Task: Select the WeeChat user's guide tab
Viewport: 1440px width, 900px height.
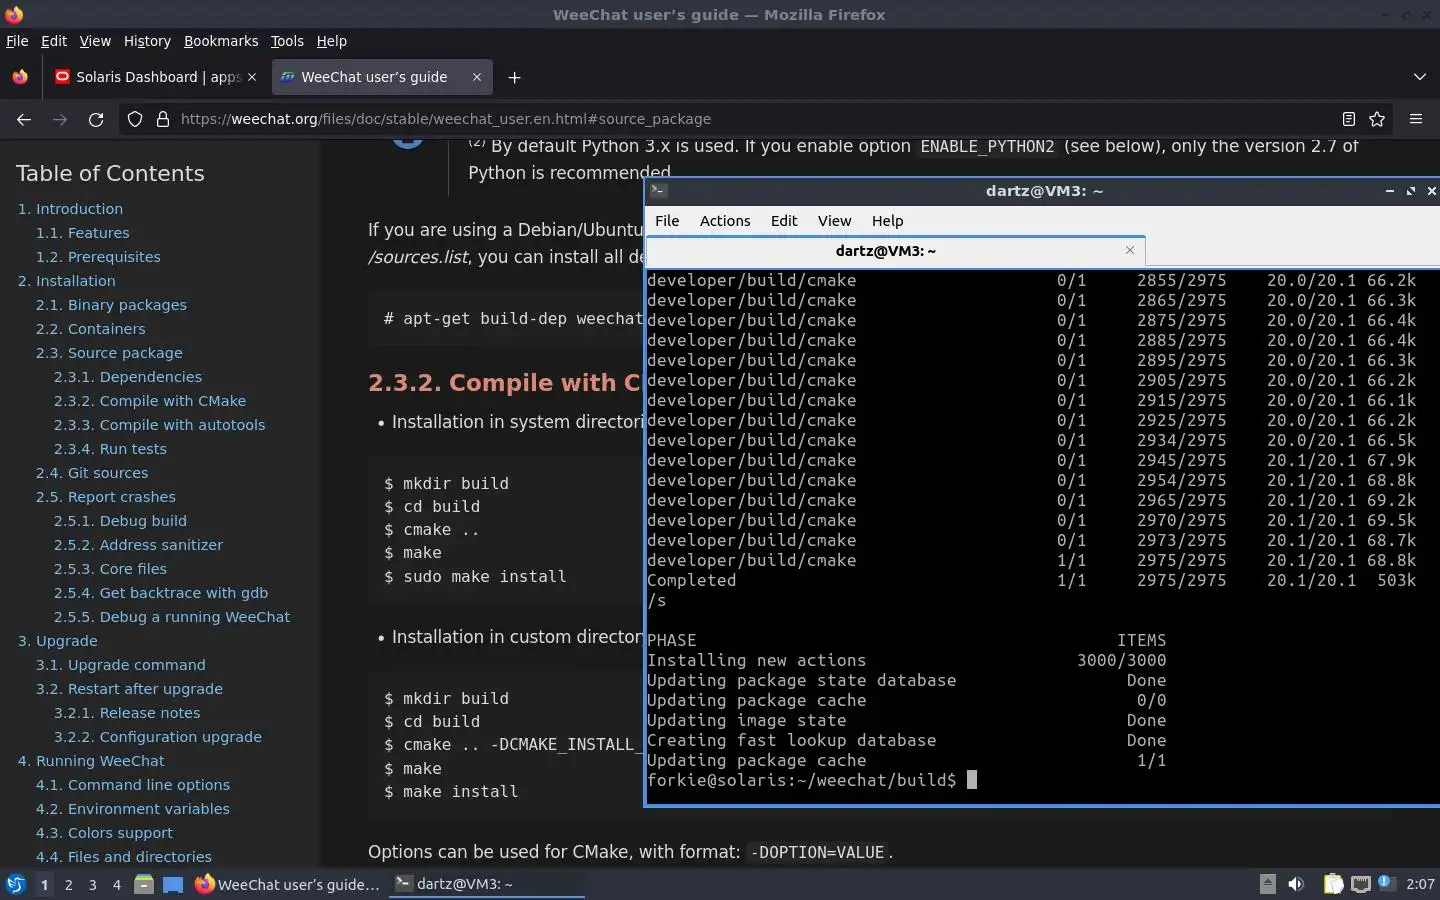Action: [382, 77]
